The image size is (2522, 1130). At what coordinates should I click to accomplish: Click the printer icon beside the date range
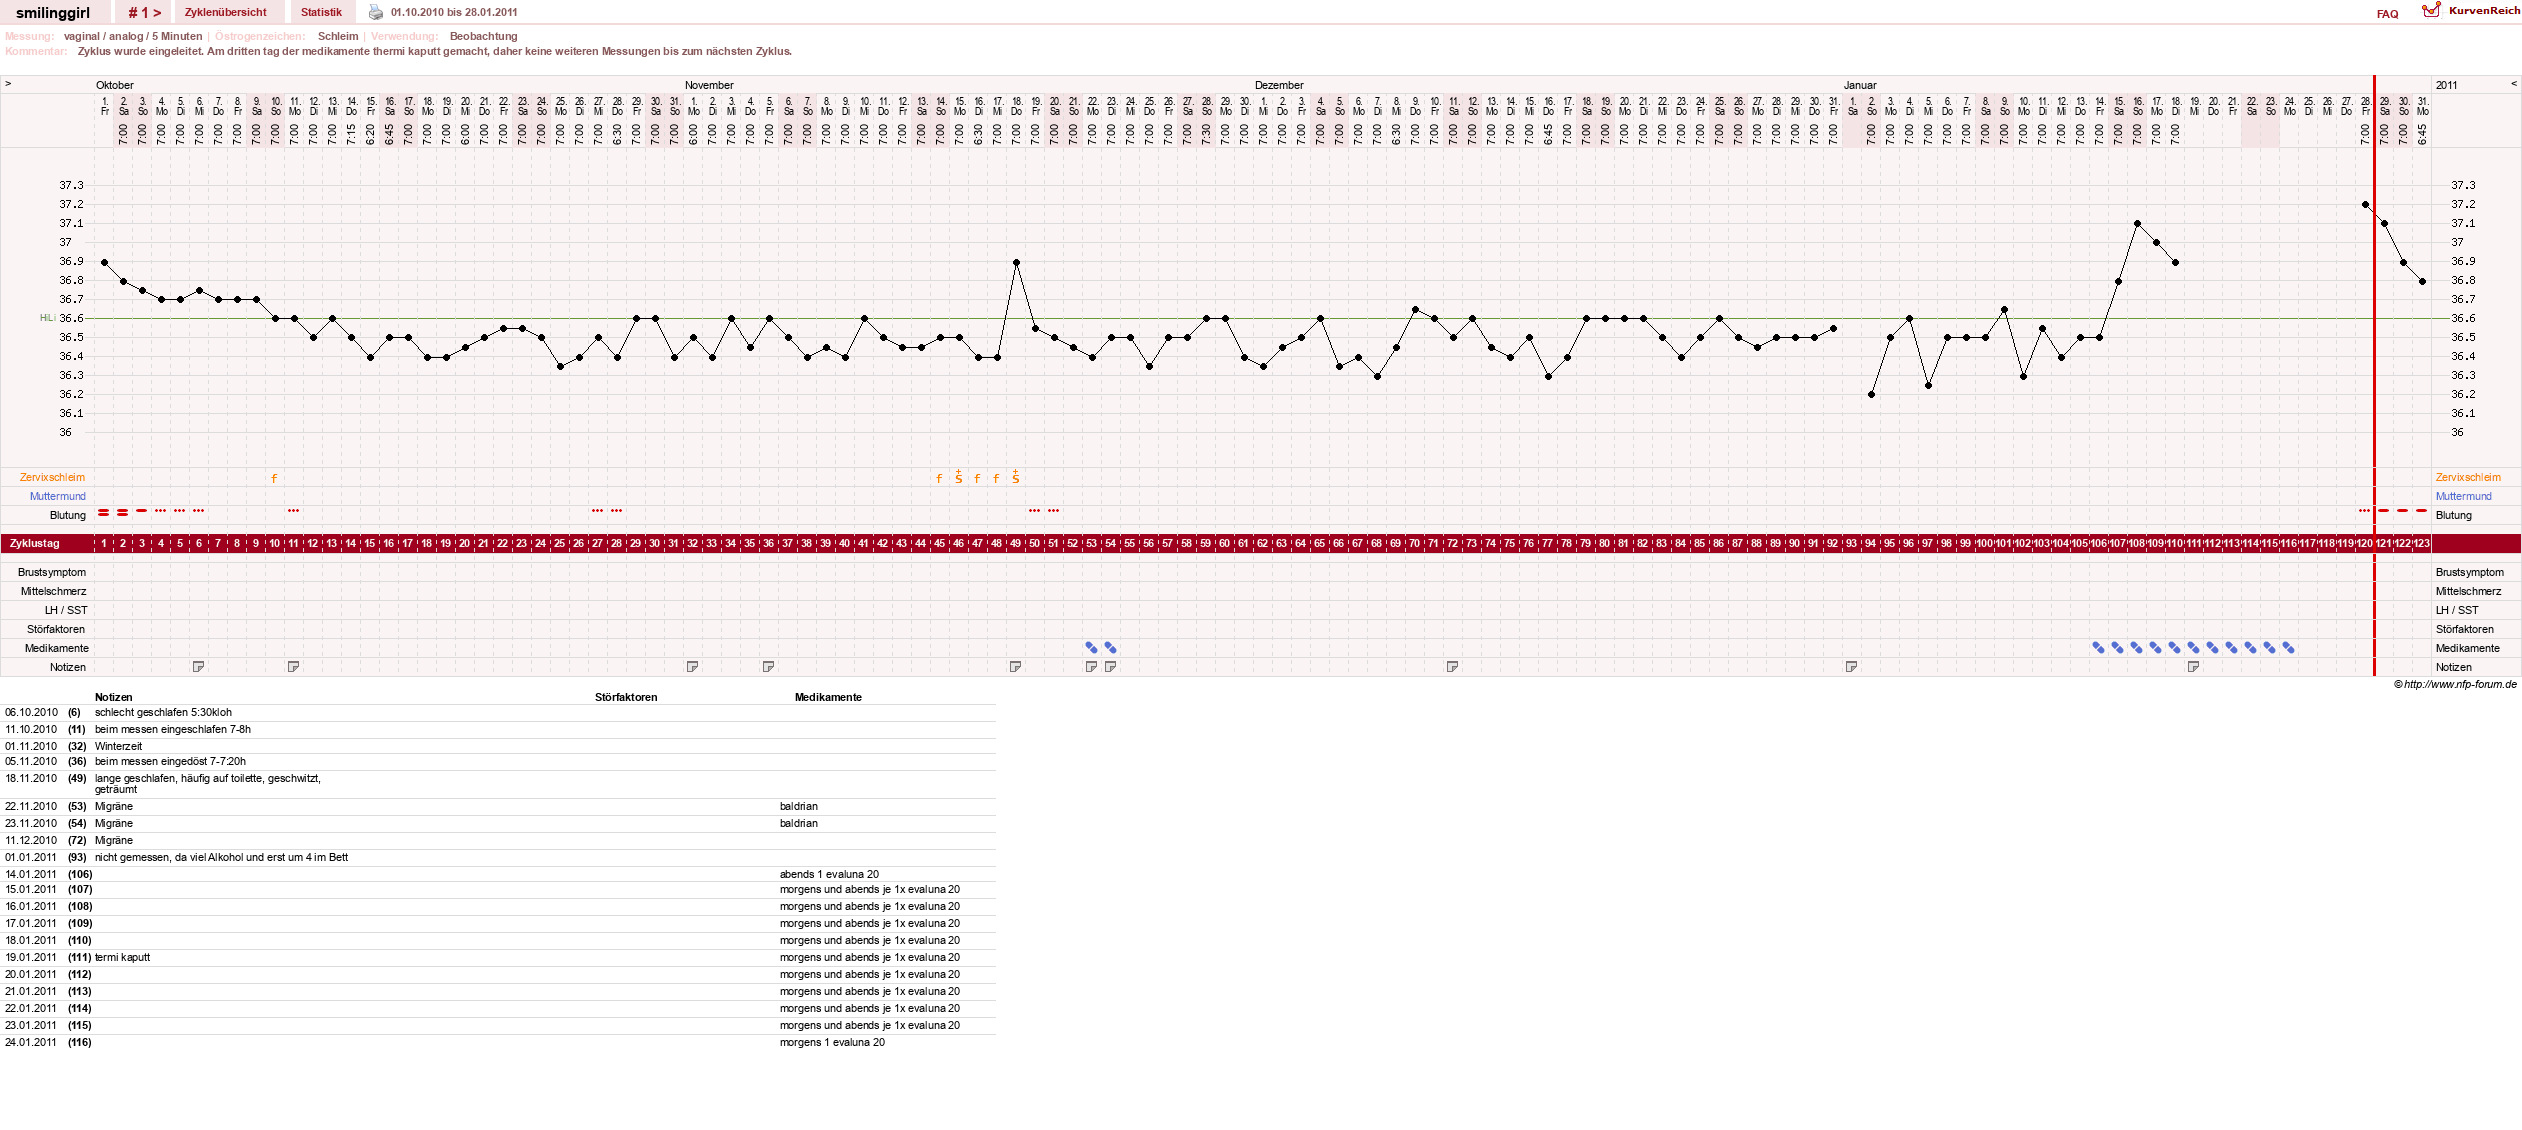[x=376, y=12]
